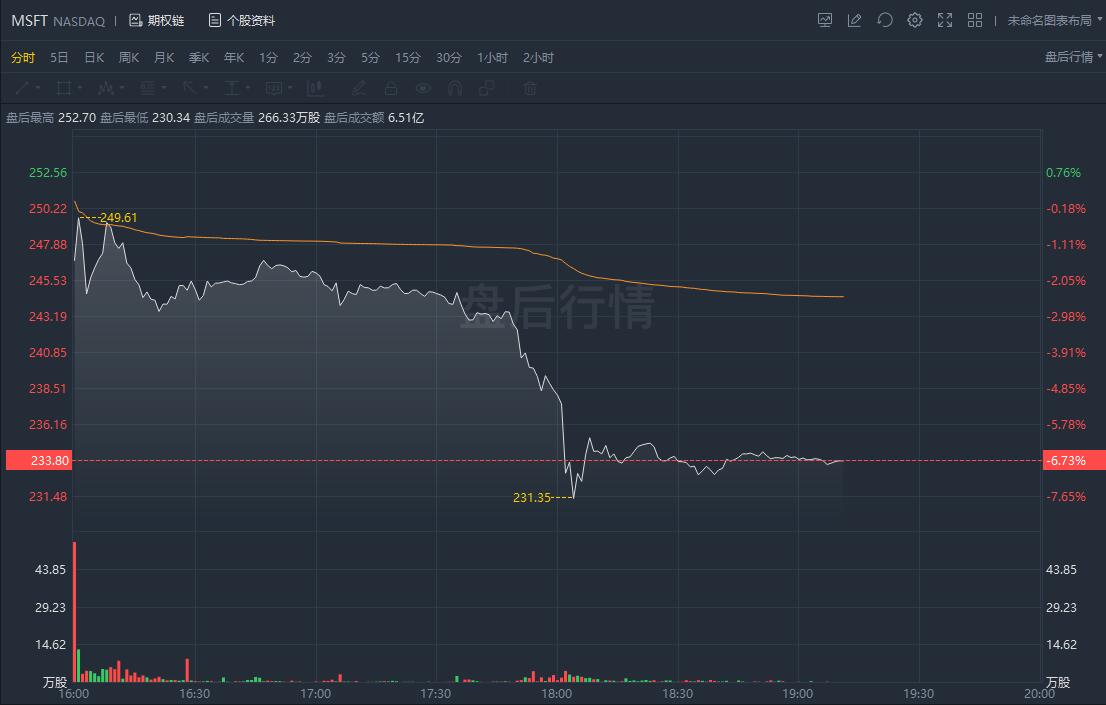Delete drawings with the trash icon
This screenshot has height=705, width=1106.
point(530,88)
